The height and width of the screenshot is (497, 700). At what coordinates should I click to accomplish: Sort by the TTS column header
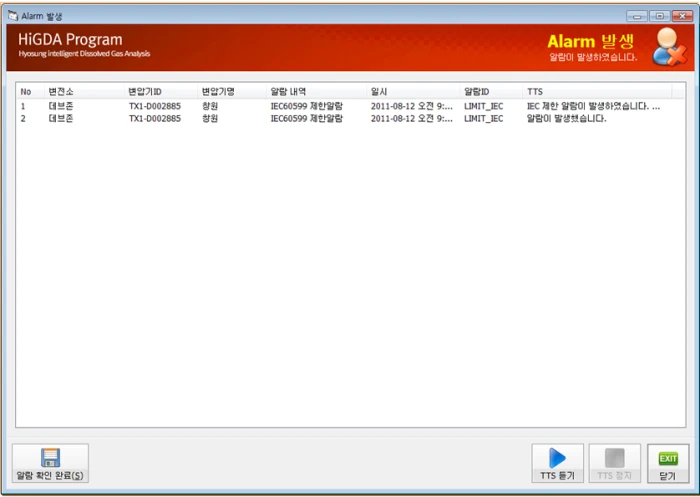tap(597, 92)
